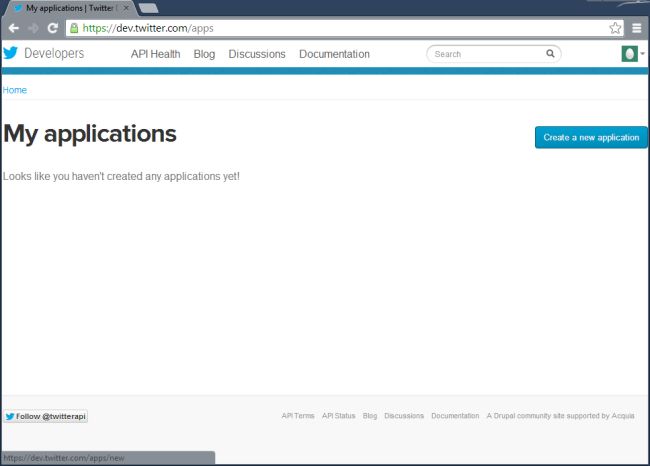Open the API Health menu item

click(x=155, y=54)
